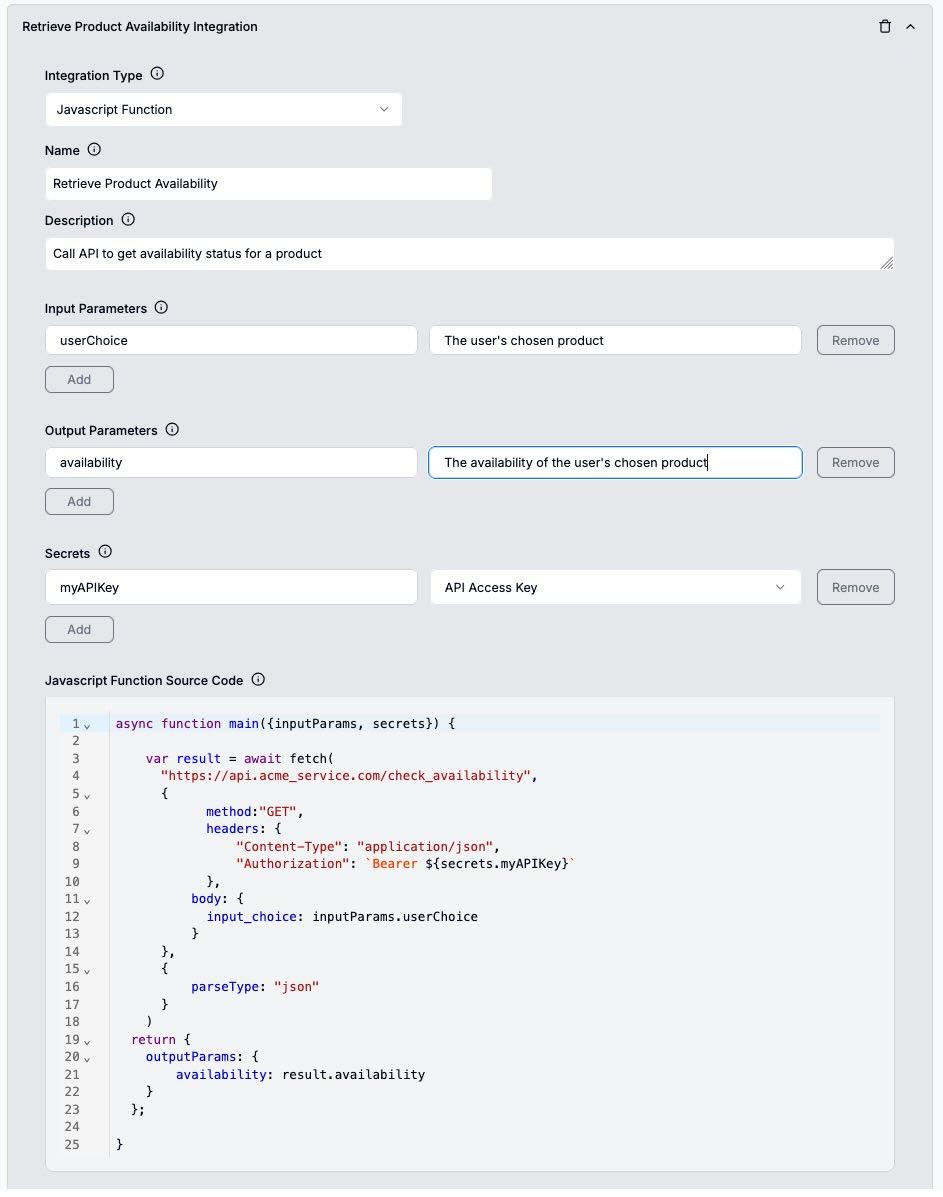Show info tooltip for Integration Type
Image resolution: width=943 pixels, height=1197 pixels.
157,74
